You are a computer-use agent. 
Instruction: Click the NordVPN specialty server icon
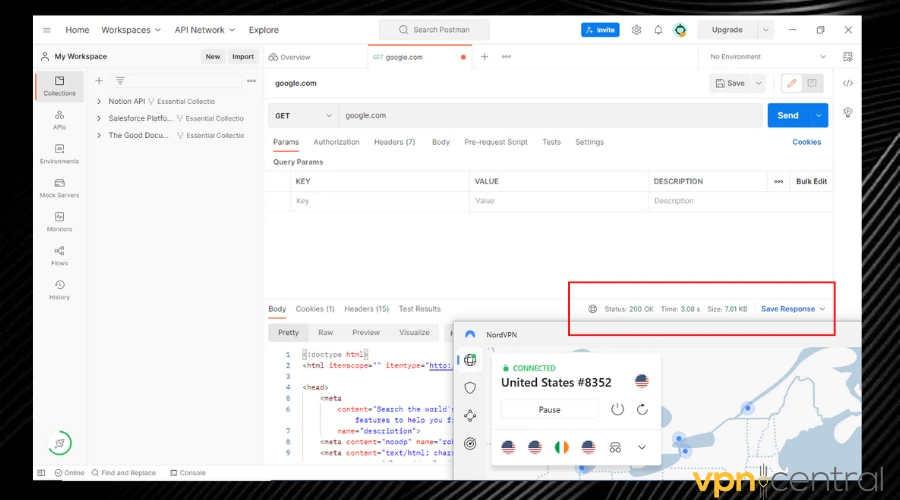615,447
